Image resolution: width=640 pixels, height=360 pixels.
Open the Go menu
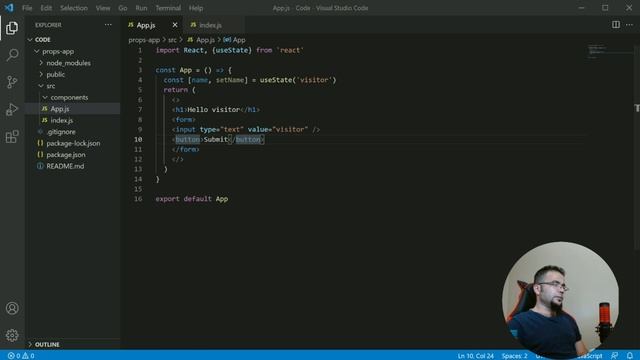pyautogui.click(x=122, y=8)
